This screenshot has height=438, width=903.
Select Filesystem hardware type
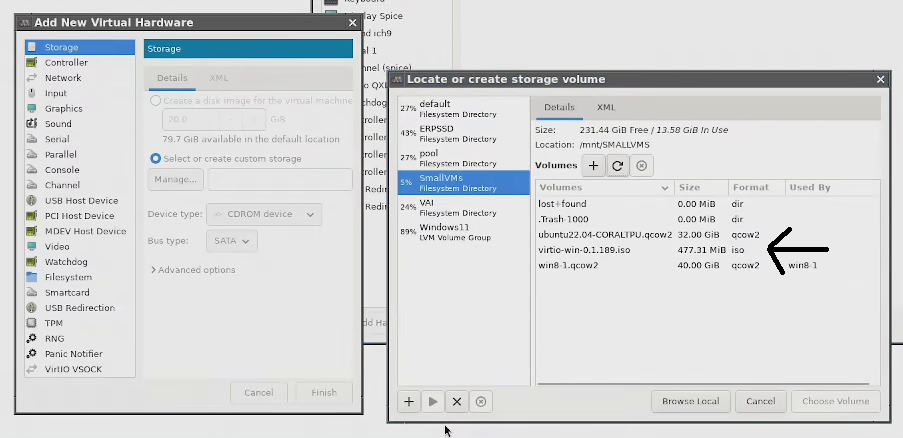coord(80,277)
